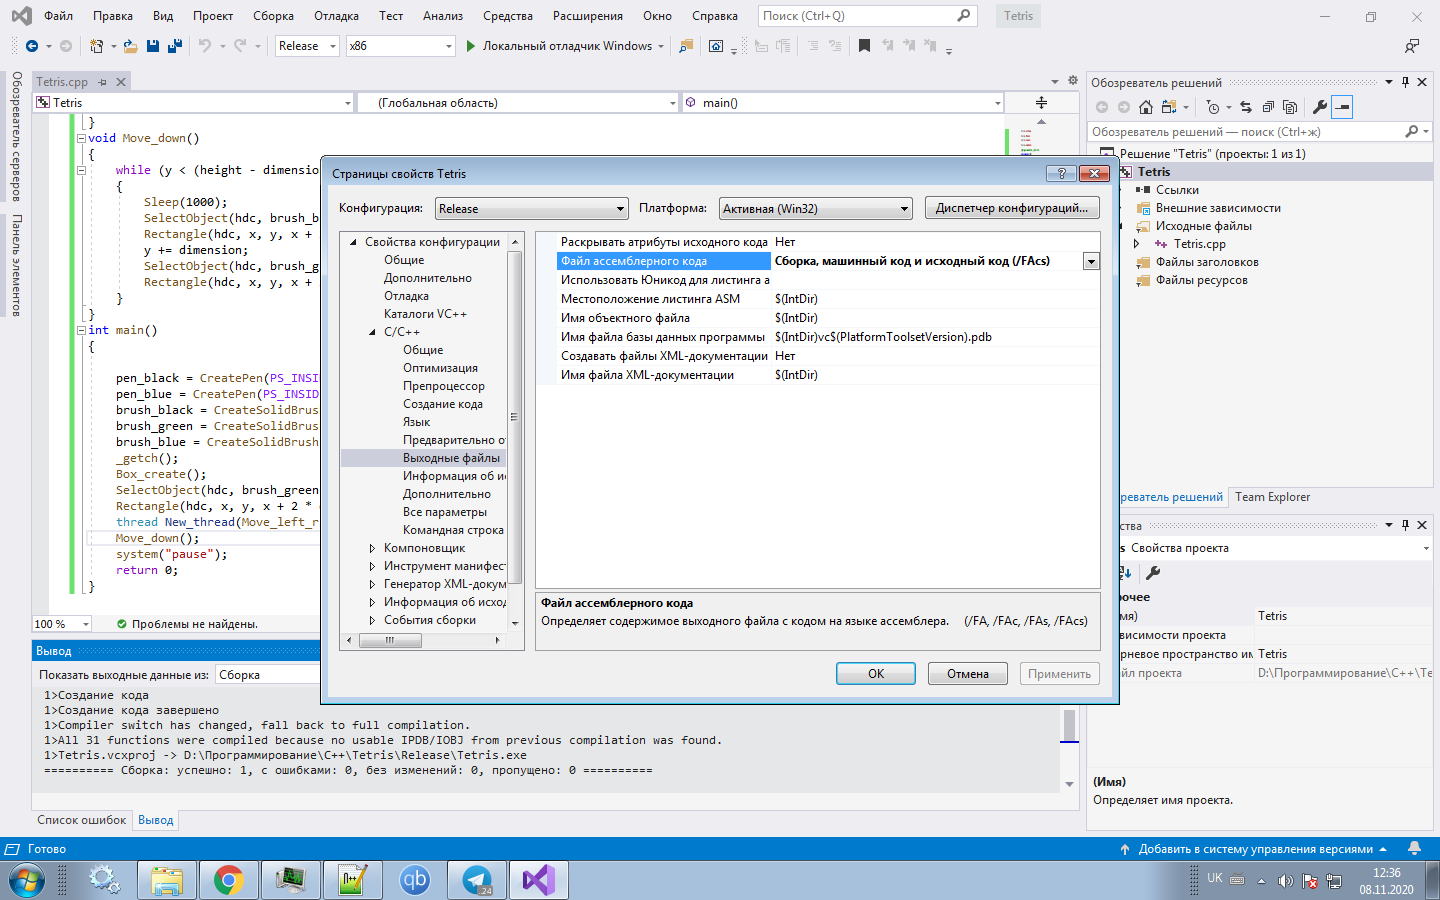Open the Release solution configuration dropdown

307,46
